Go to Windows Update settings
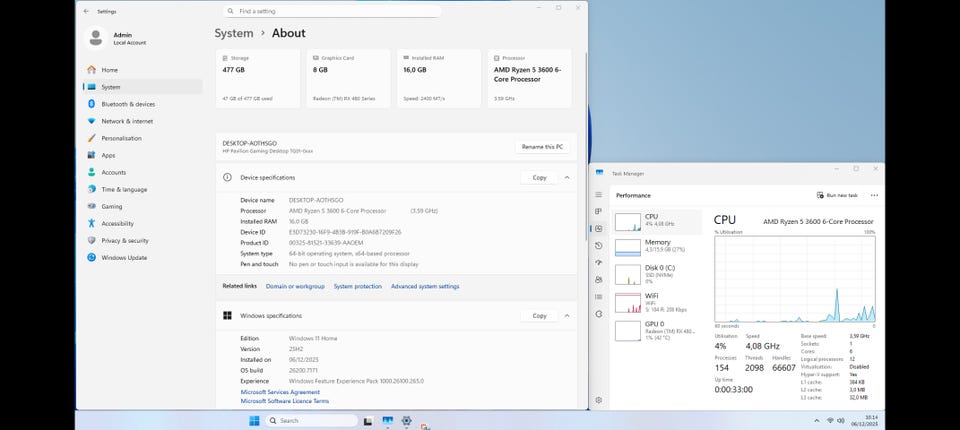Screen dimensions: 960x430 tap(123, 257)
